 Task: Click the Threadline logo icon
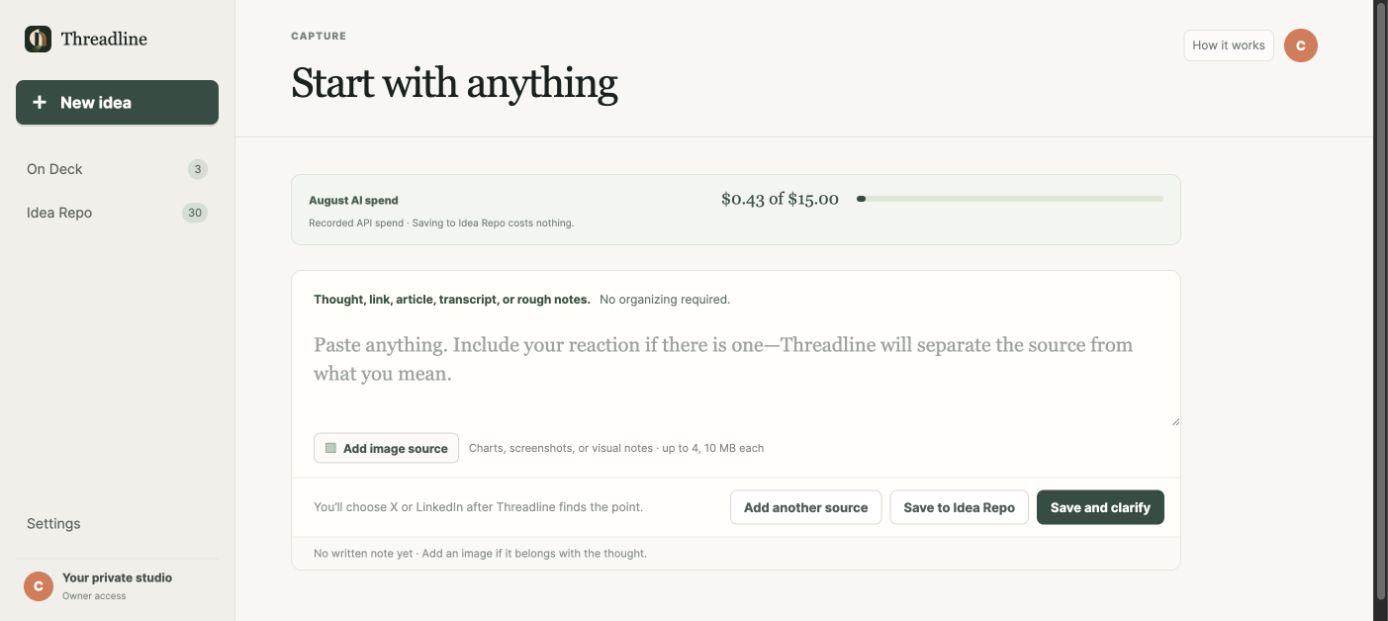tap(38, 39)
